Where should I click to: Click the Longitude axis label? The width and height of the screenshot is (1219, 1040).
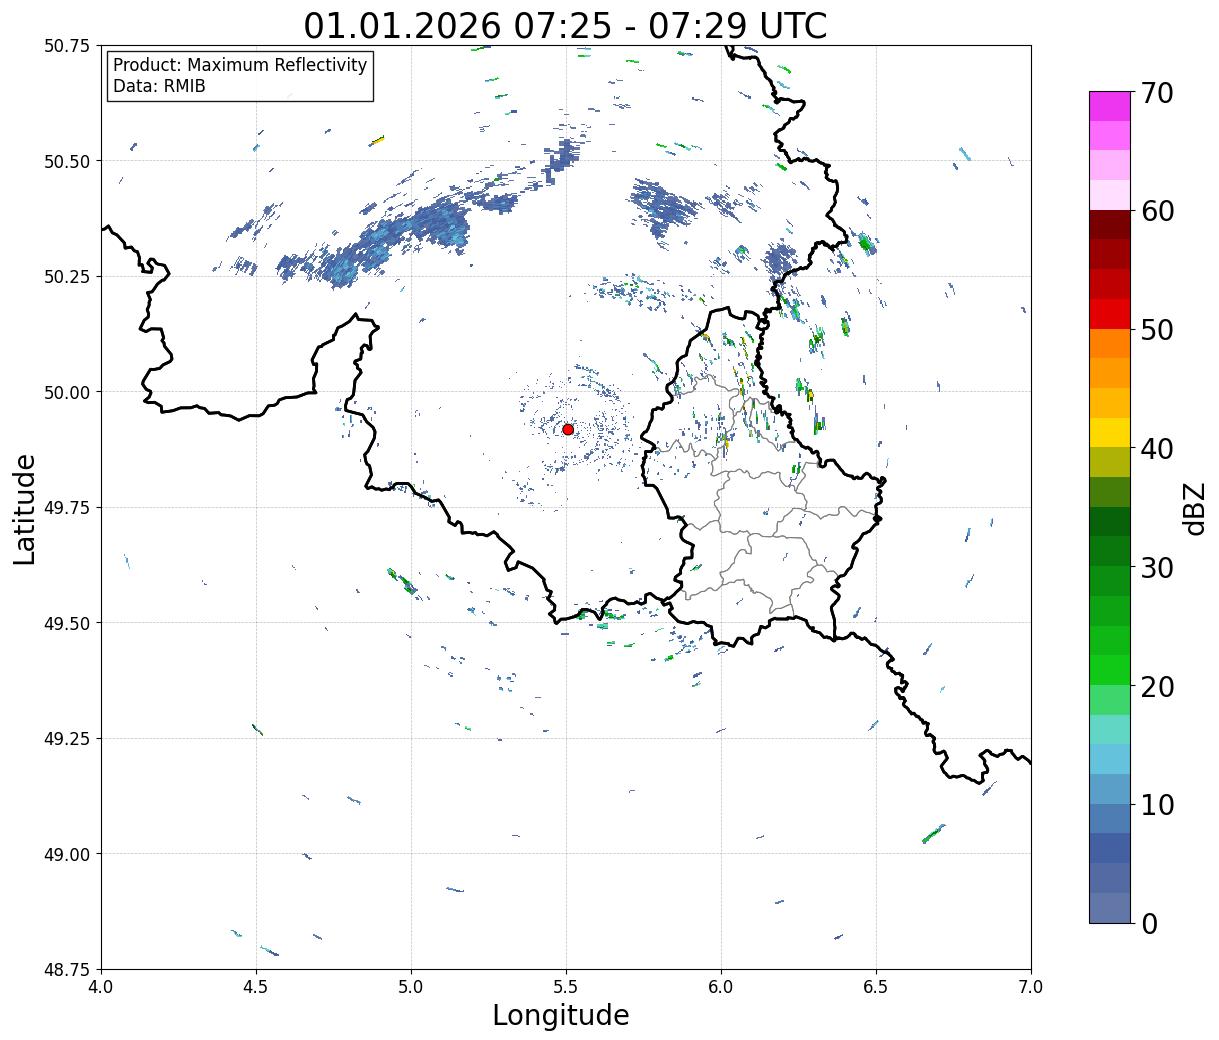pos(561,1015)
